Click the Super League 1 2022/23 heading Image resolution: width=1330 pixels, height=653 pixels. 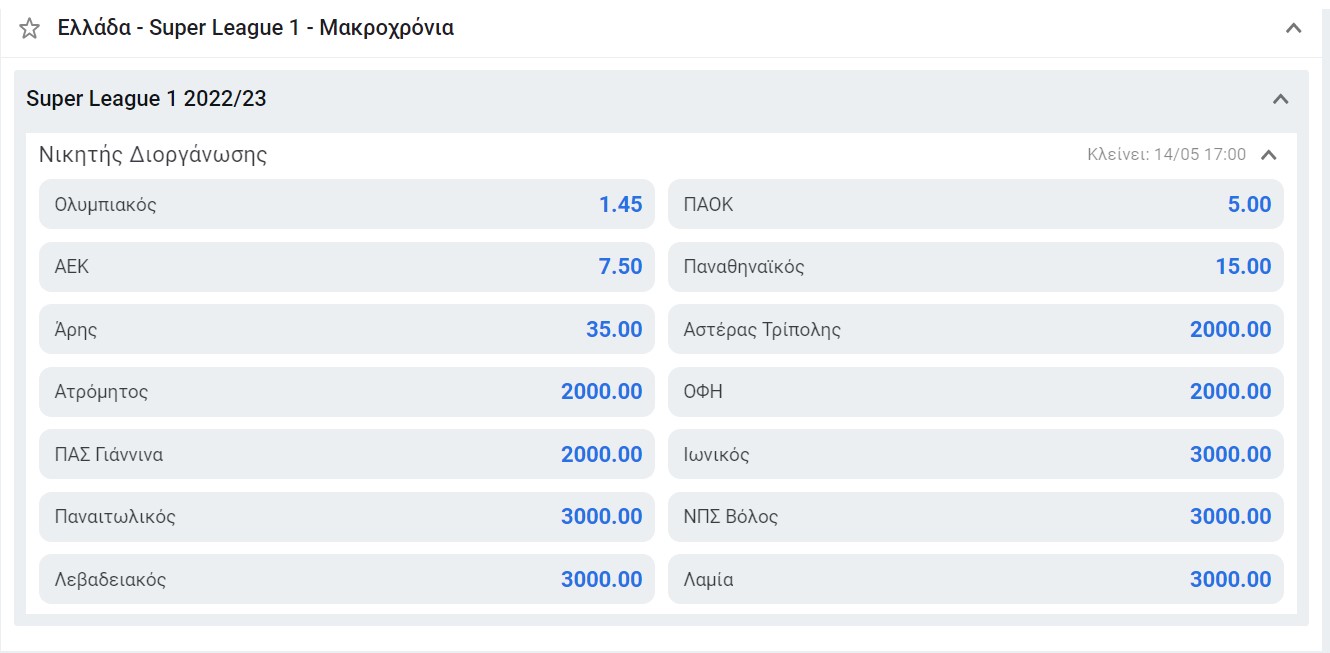[x=146, y=99]
